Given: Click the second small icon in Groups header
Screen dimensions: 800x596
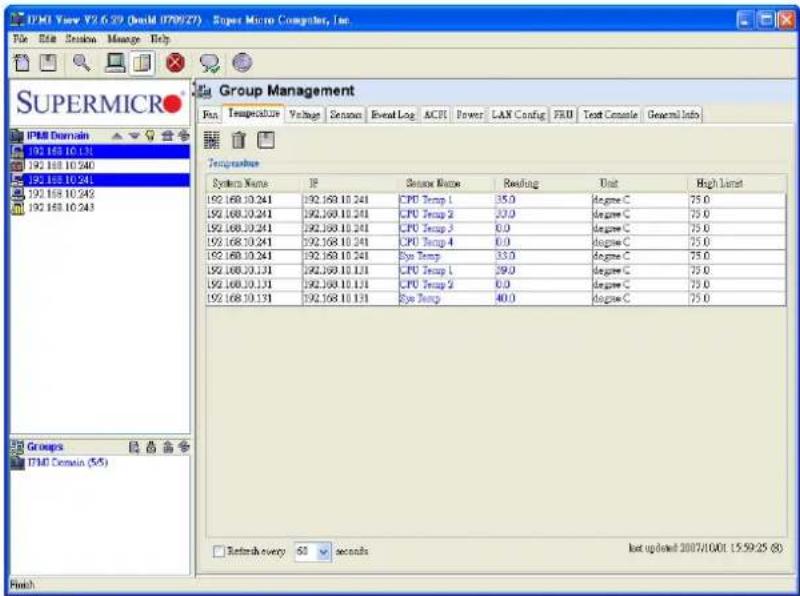Looking at the screenshot, I should pos(151,447).
